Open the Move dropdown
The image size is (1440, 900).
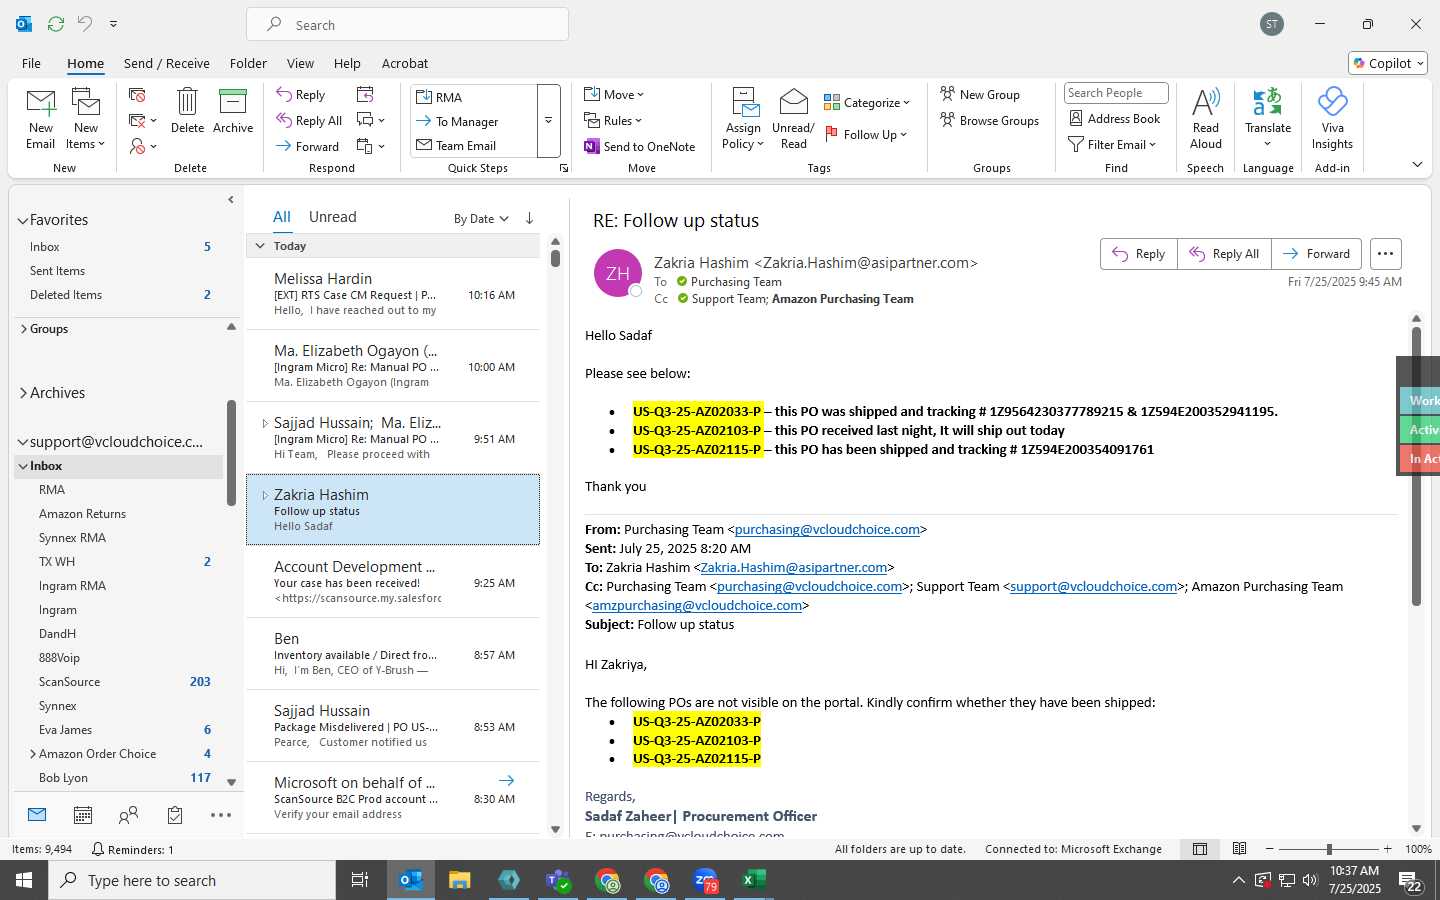615,95
